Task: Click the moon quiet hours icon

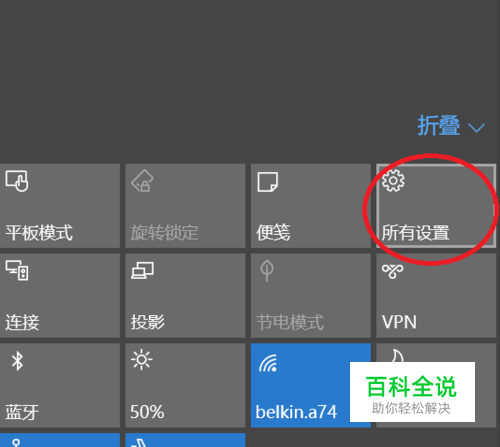Action: point(396,356)
